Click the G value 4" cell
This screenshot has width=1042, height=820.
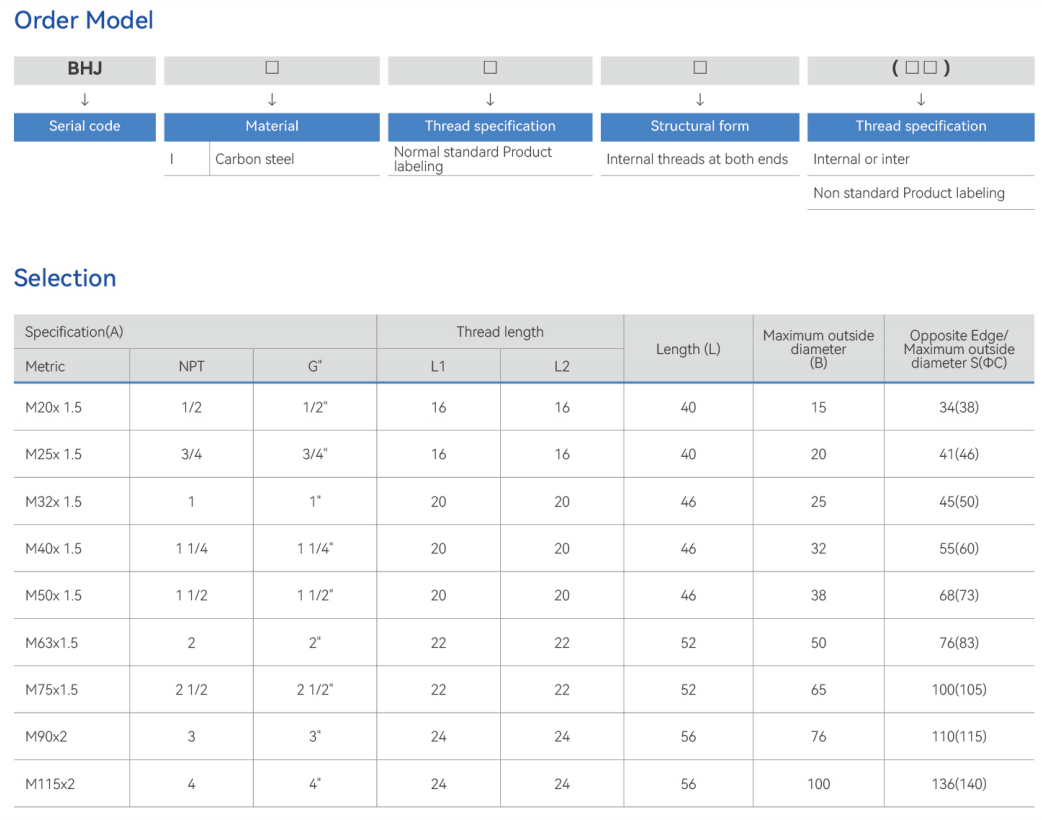[x=315, y=784]
